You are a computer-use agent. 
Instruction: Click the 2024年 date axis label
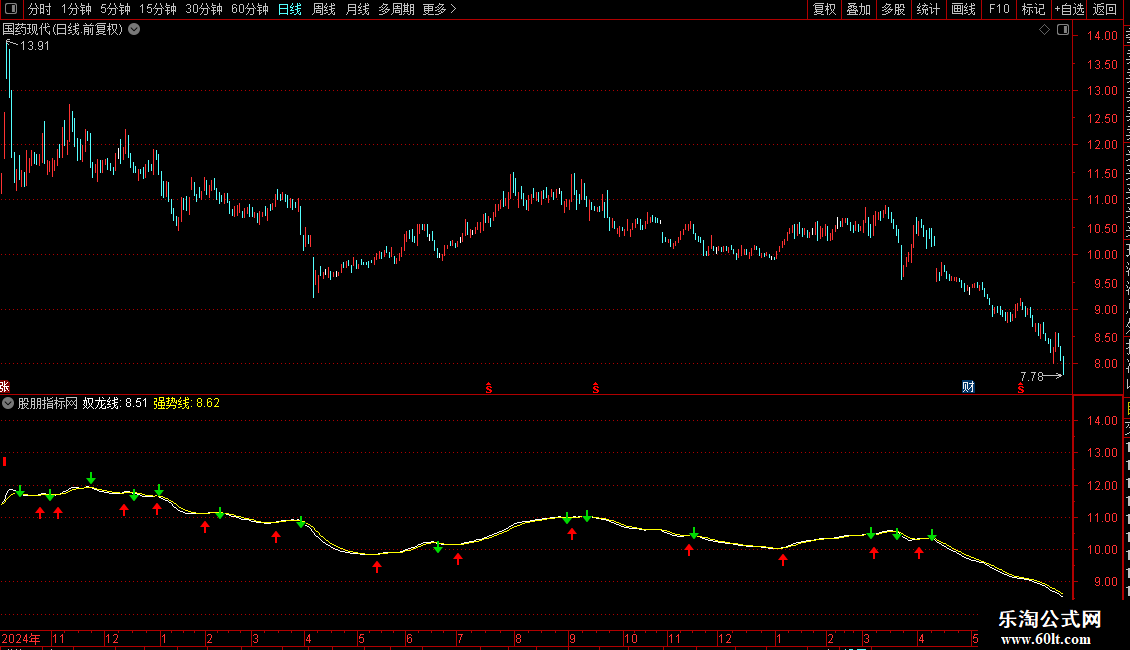pyautogui.click(x=21, y=638)
